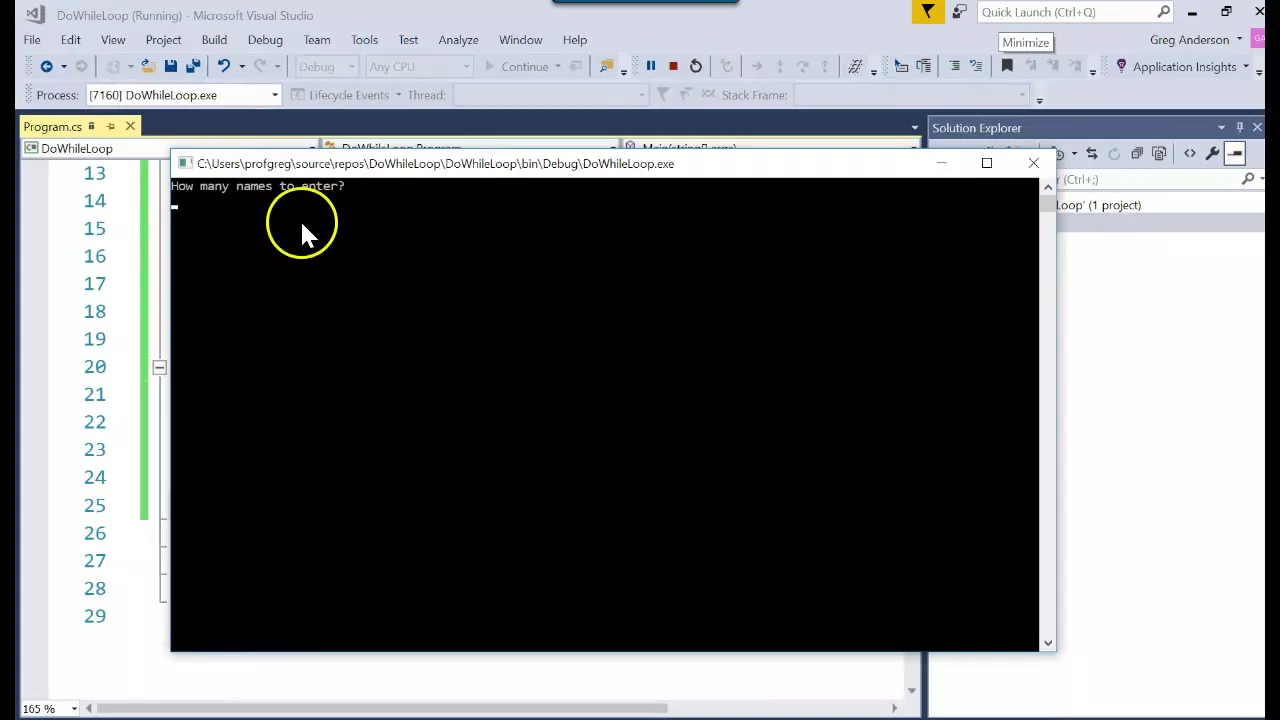Save the current file with Save icon

click(x=171, y=67)
